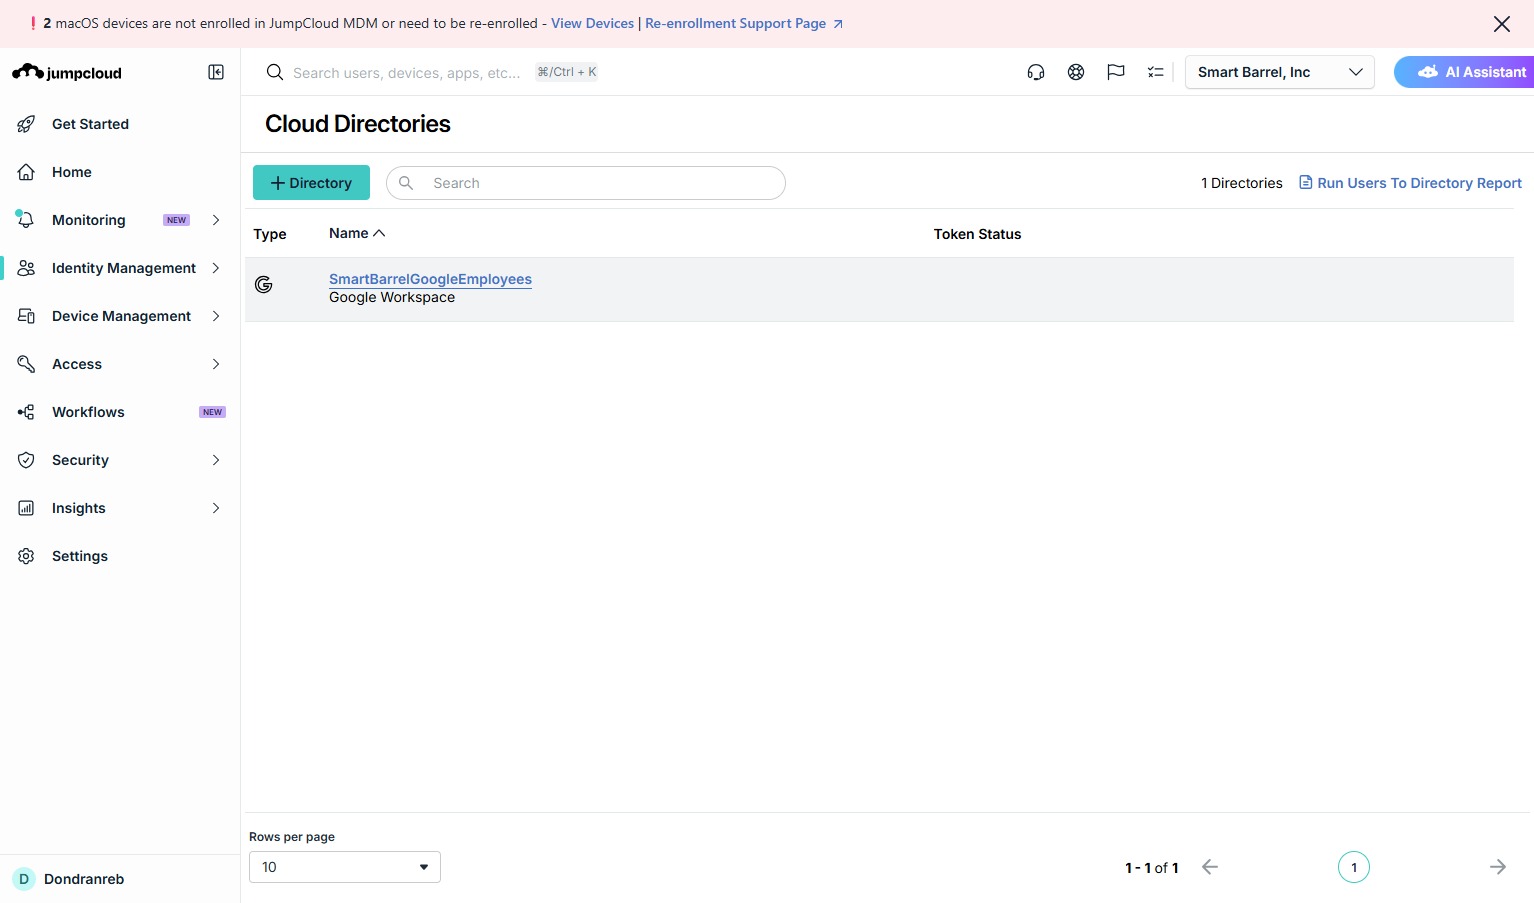Open the checklist tasks icon
Viewport: 1534px width, 903px height.
click(x=1156, y=72)
